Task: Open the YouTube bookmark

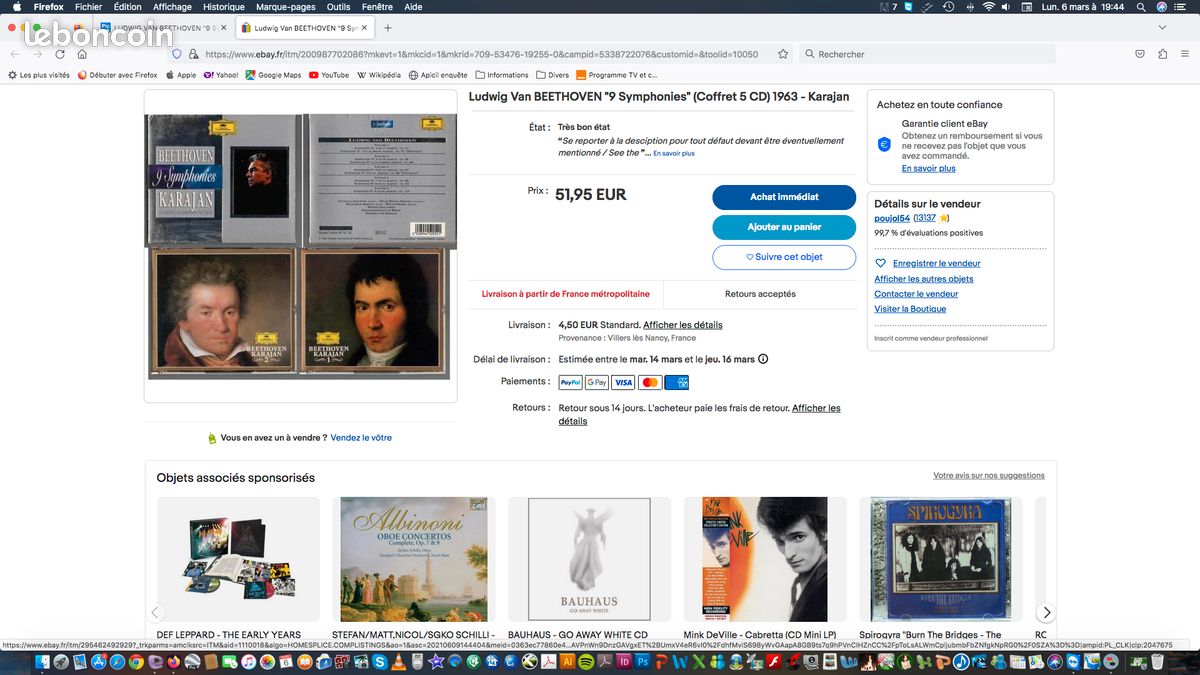Action: (x=329, y=75)
